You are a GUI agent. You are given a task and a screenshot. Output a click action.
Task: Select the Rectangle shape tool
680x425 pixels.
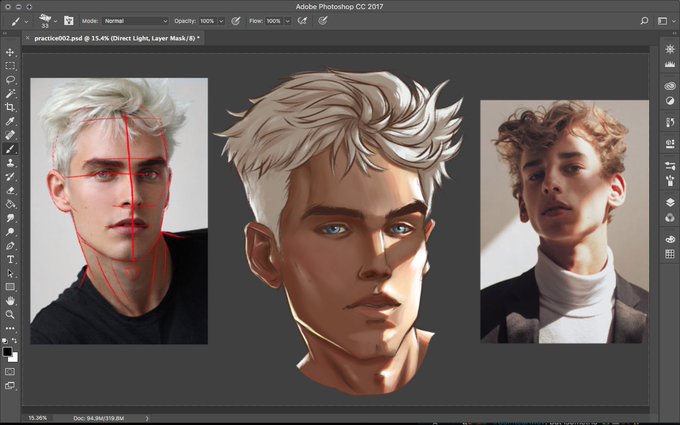tap(10, 287)
